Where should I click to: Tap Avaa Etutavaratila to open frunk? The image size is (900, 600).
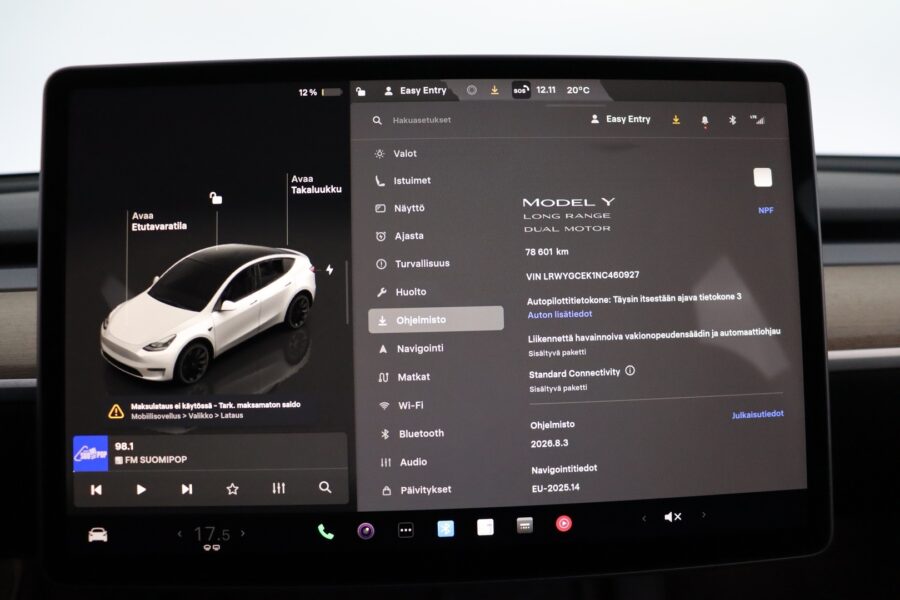point(159,221)
